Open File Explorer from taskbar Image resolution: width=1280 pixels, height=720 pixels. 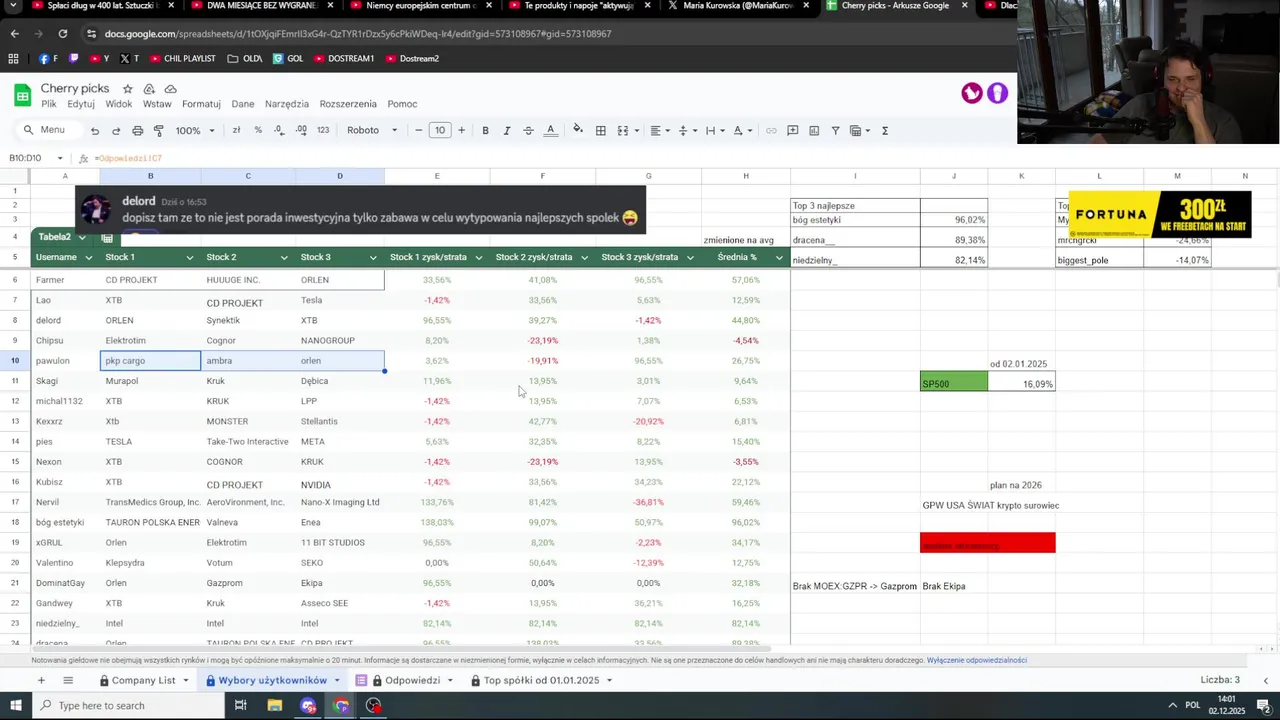(275, 705)
